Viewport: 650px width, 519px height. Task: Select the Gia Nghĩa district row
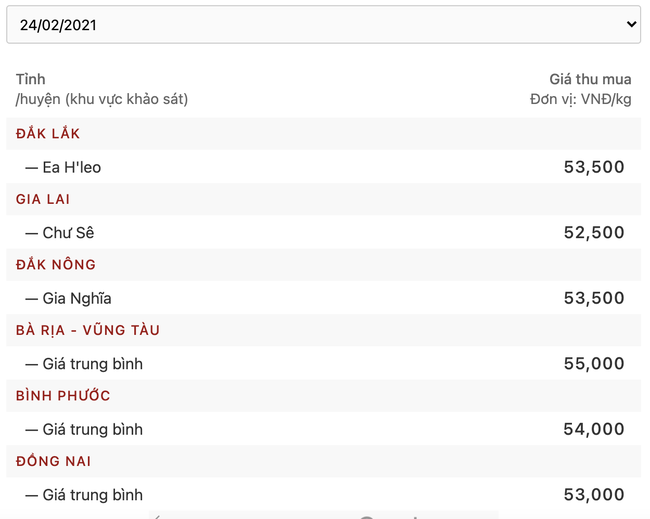pos(323,298)
